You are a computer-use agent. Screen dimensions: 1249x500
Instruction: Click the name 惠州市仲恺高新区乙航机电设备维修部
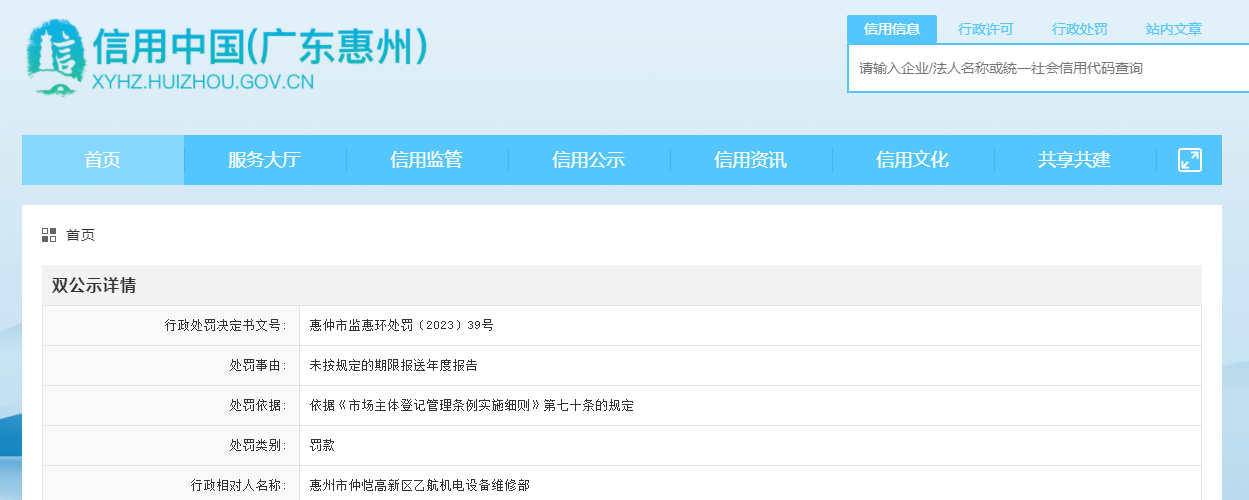(x=420, y=485)
